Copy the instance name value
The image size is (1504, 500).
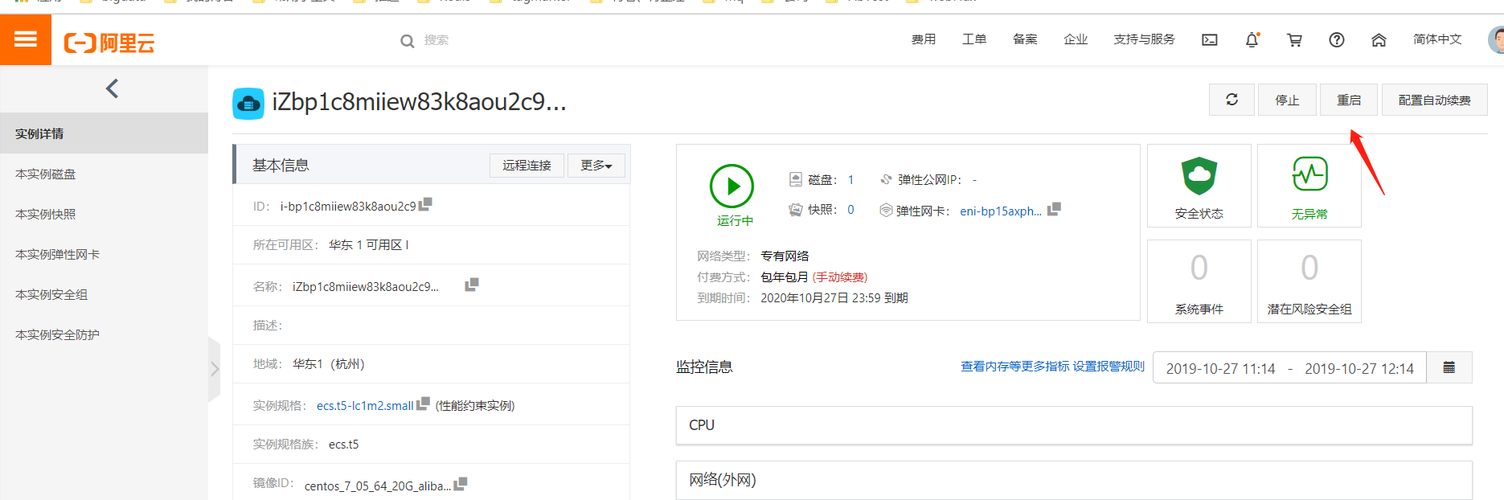(x=472, y=285)
